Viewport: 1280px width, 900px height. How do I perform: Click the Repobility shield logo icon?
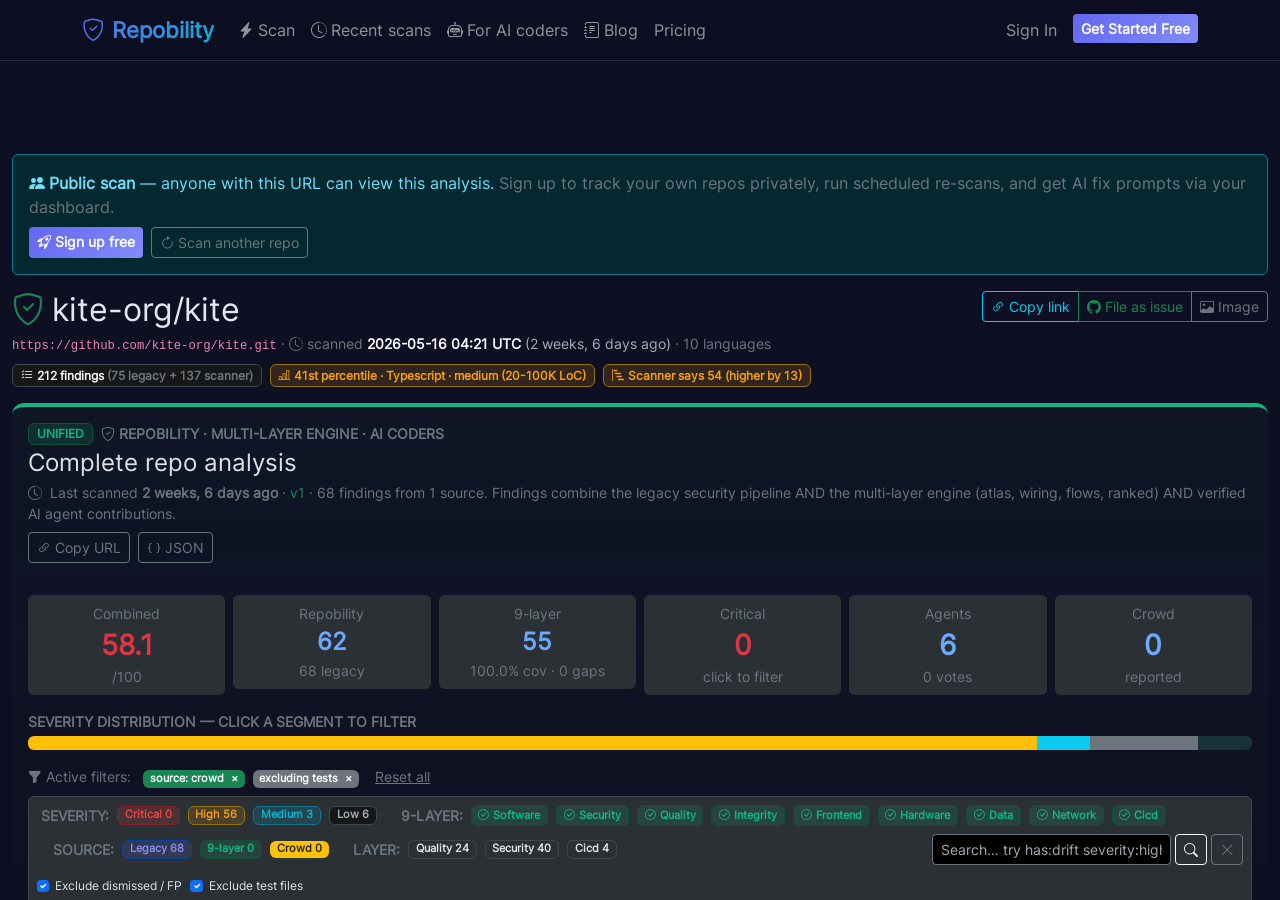coord(93,30)
